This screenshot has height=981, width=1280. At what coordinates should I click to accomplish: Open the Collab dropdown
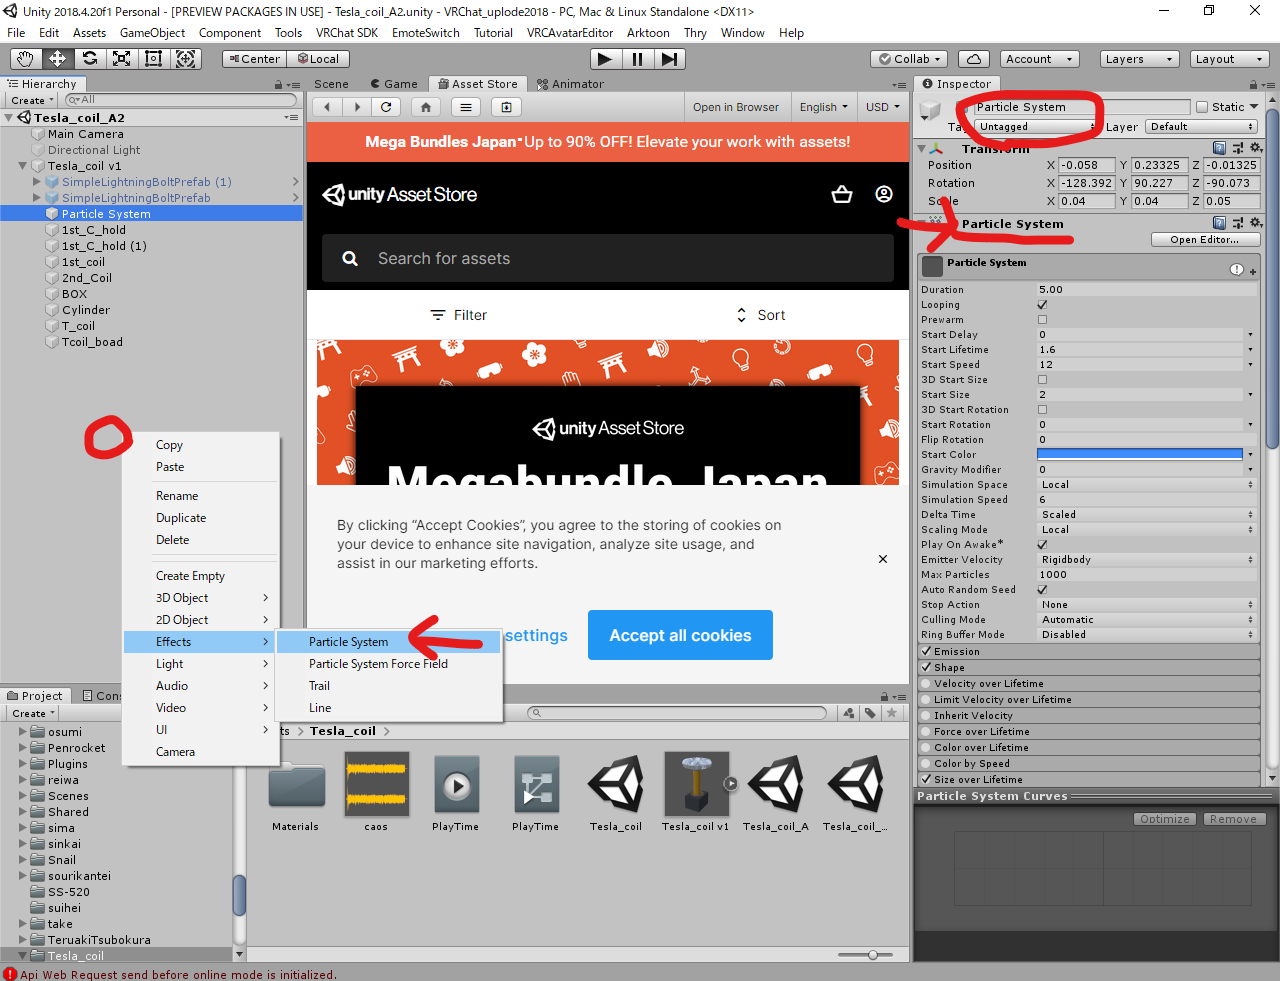(909, 59)
